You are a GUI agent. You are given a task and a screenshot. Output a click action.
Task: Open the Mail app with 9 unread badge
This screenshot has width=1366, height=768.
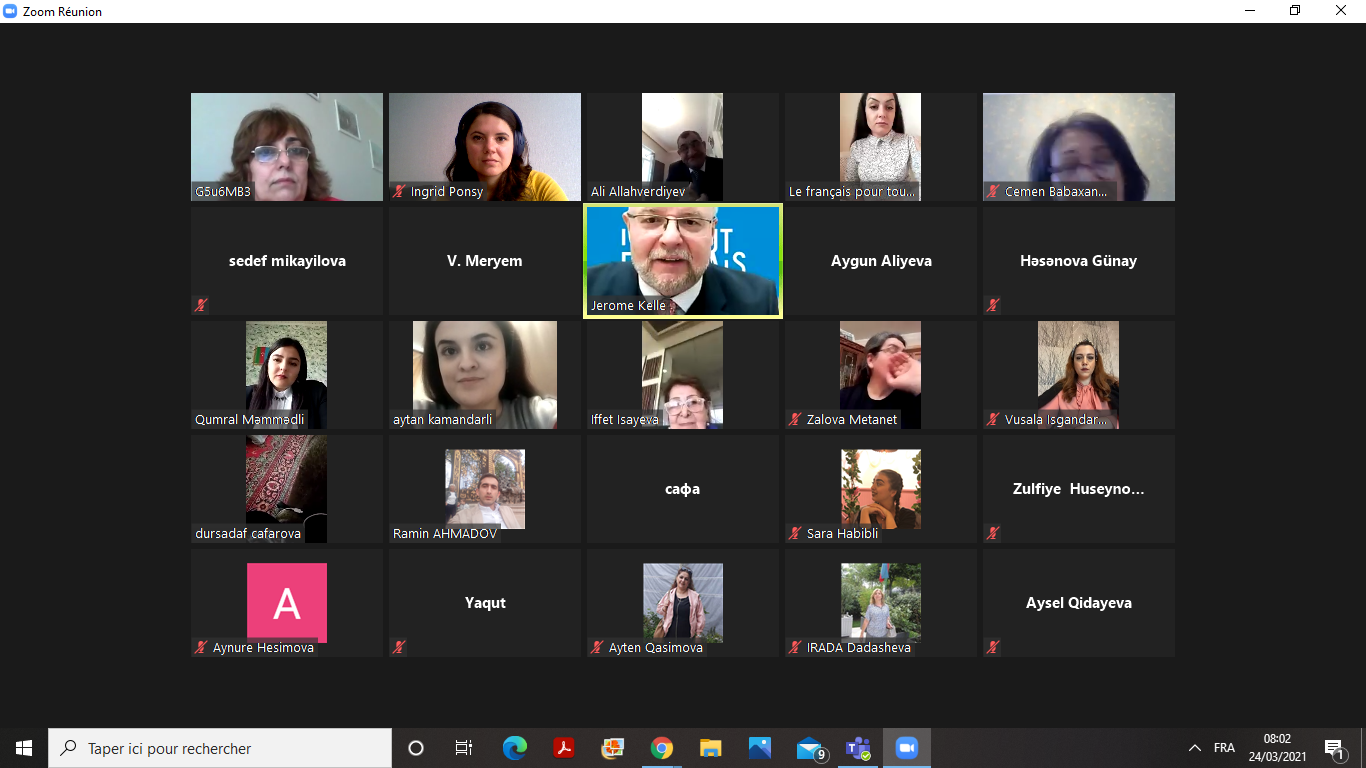coord(810,748)
